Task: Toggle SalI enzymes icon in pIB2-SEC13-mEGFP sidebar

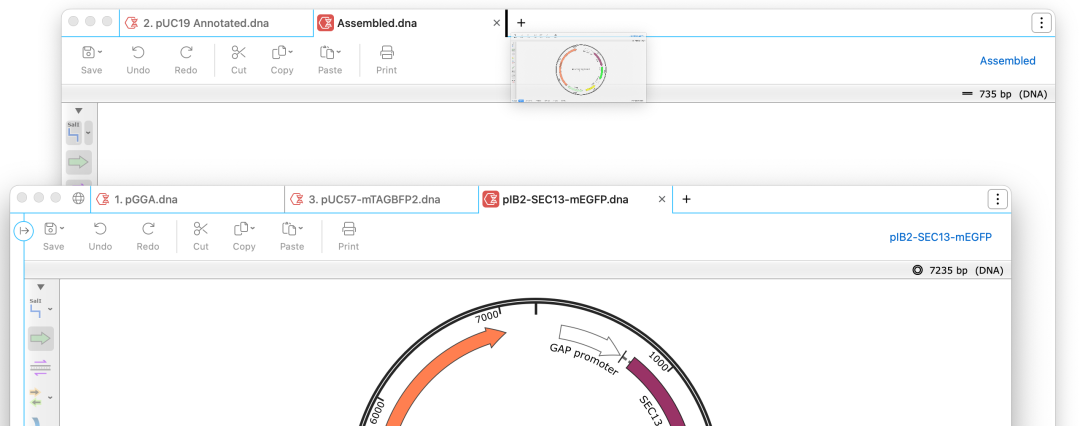Action: point(36,309)
